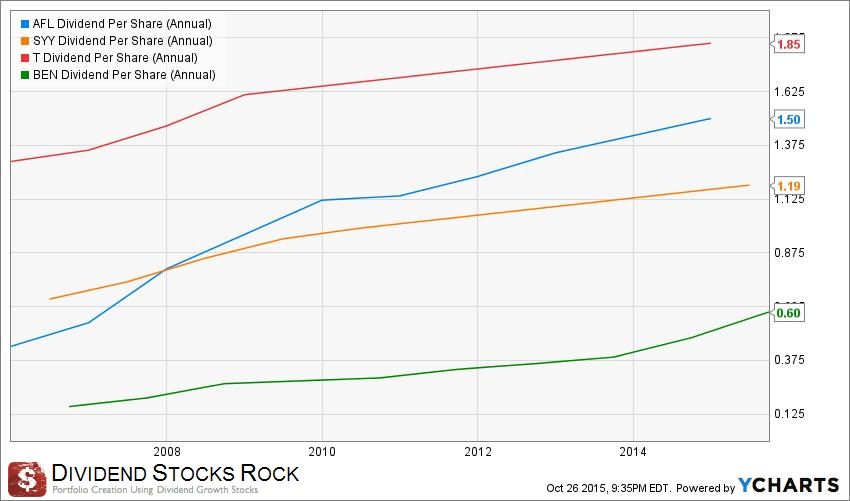Click the 'Oct 26 2015, 9:35PM EDT' timestamp

[609, 488]
